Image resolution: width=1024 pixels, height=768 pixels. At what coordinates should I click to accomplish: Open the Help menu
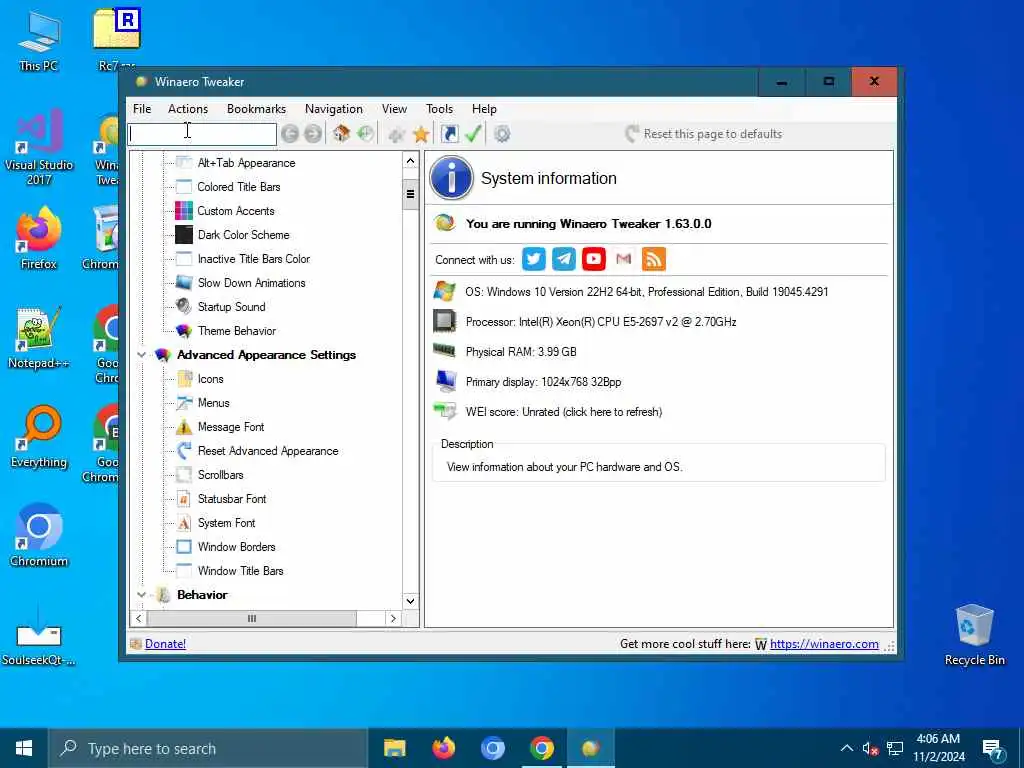click(485, 109)
